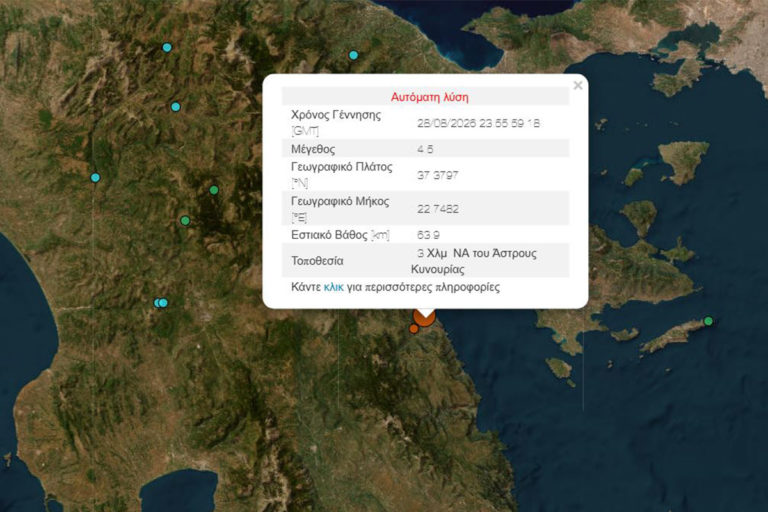The height and width of the screenshot is (512, 768).
Task: Select the green marker on the far eastern island
Action: (708, 321)
